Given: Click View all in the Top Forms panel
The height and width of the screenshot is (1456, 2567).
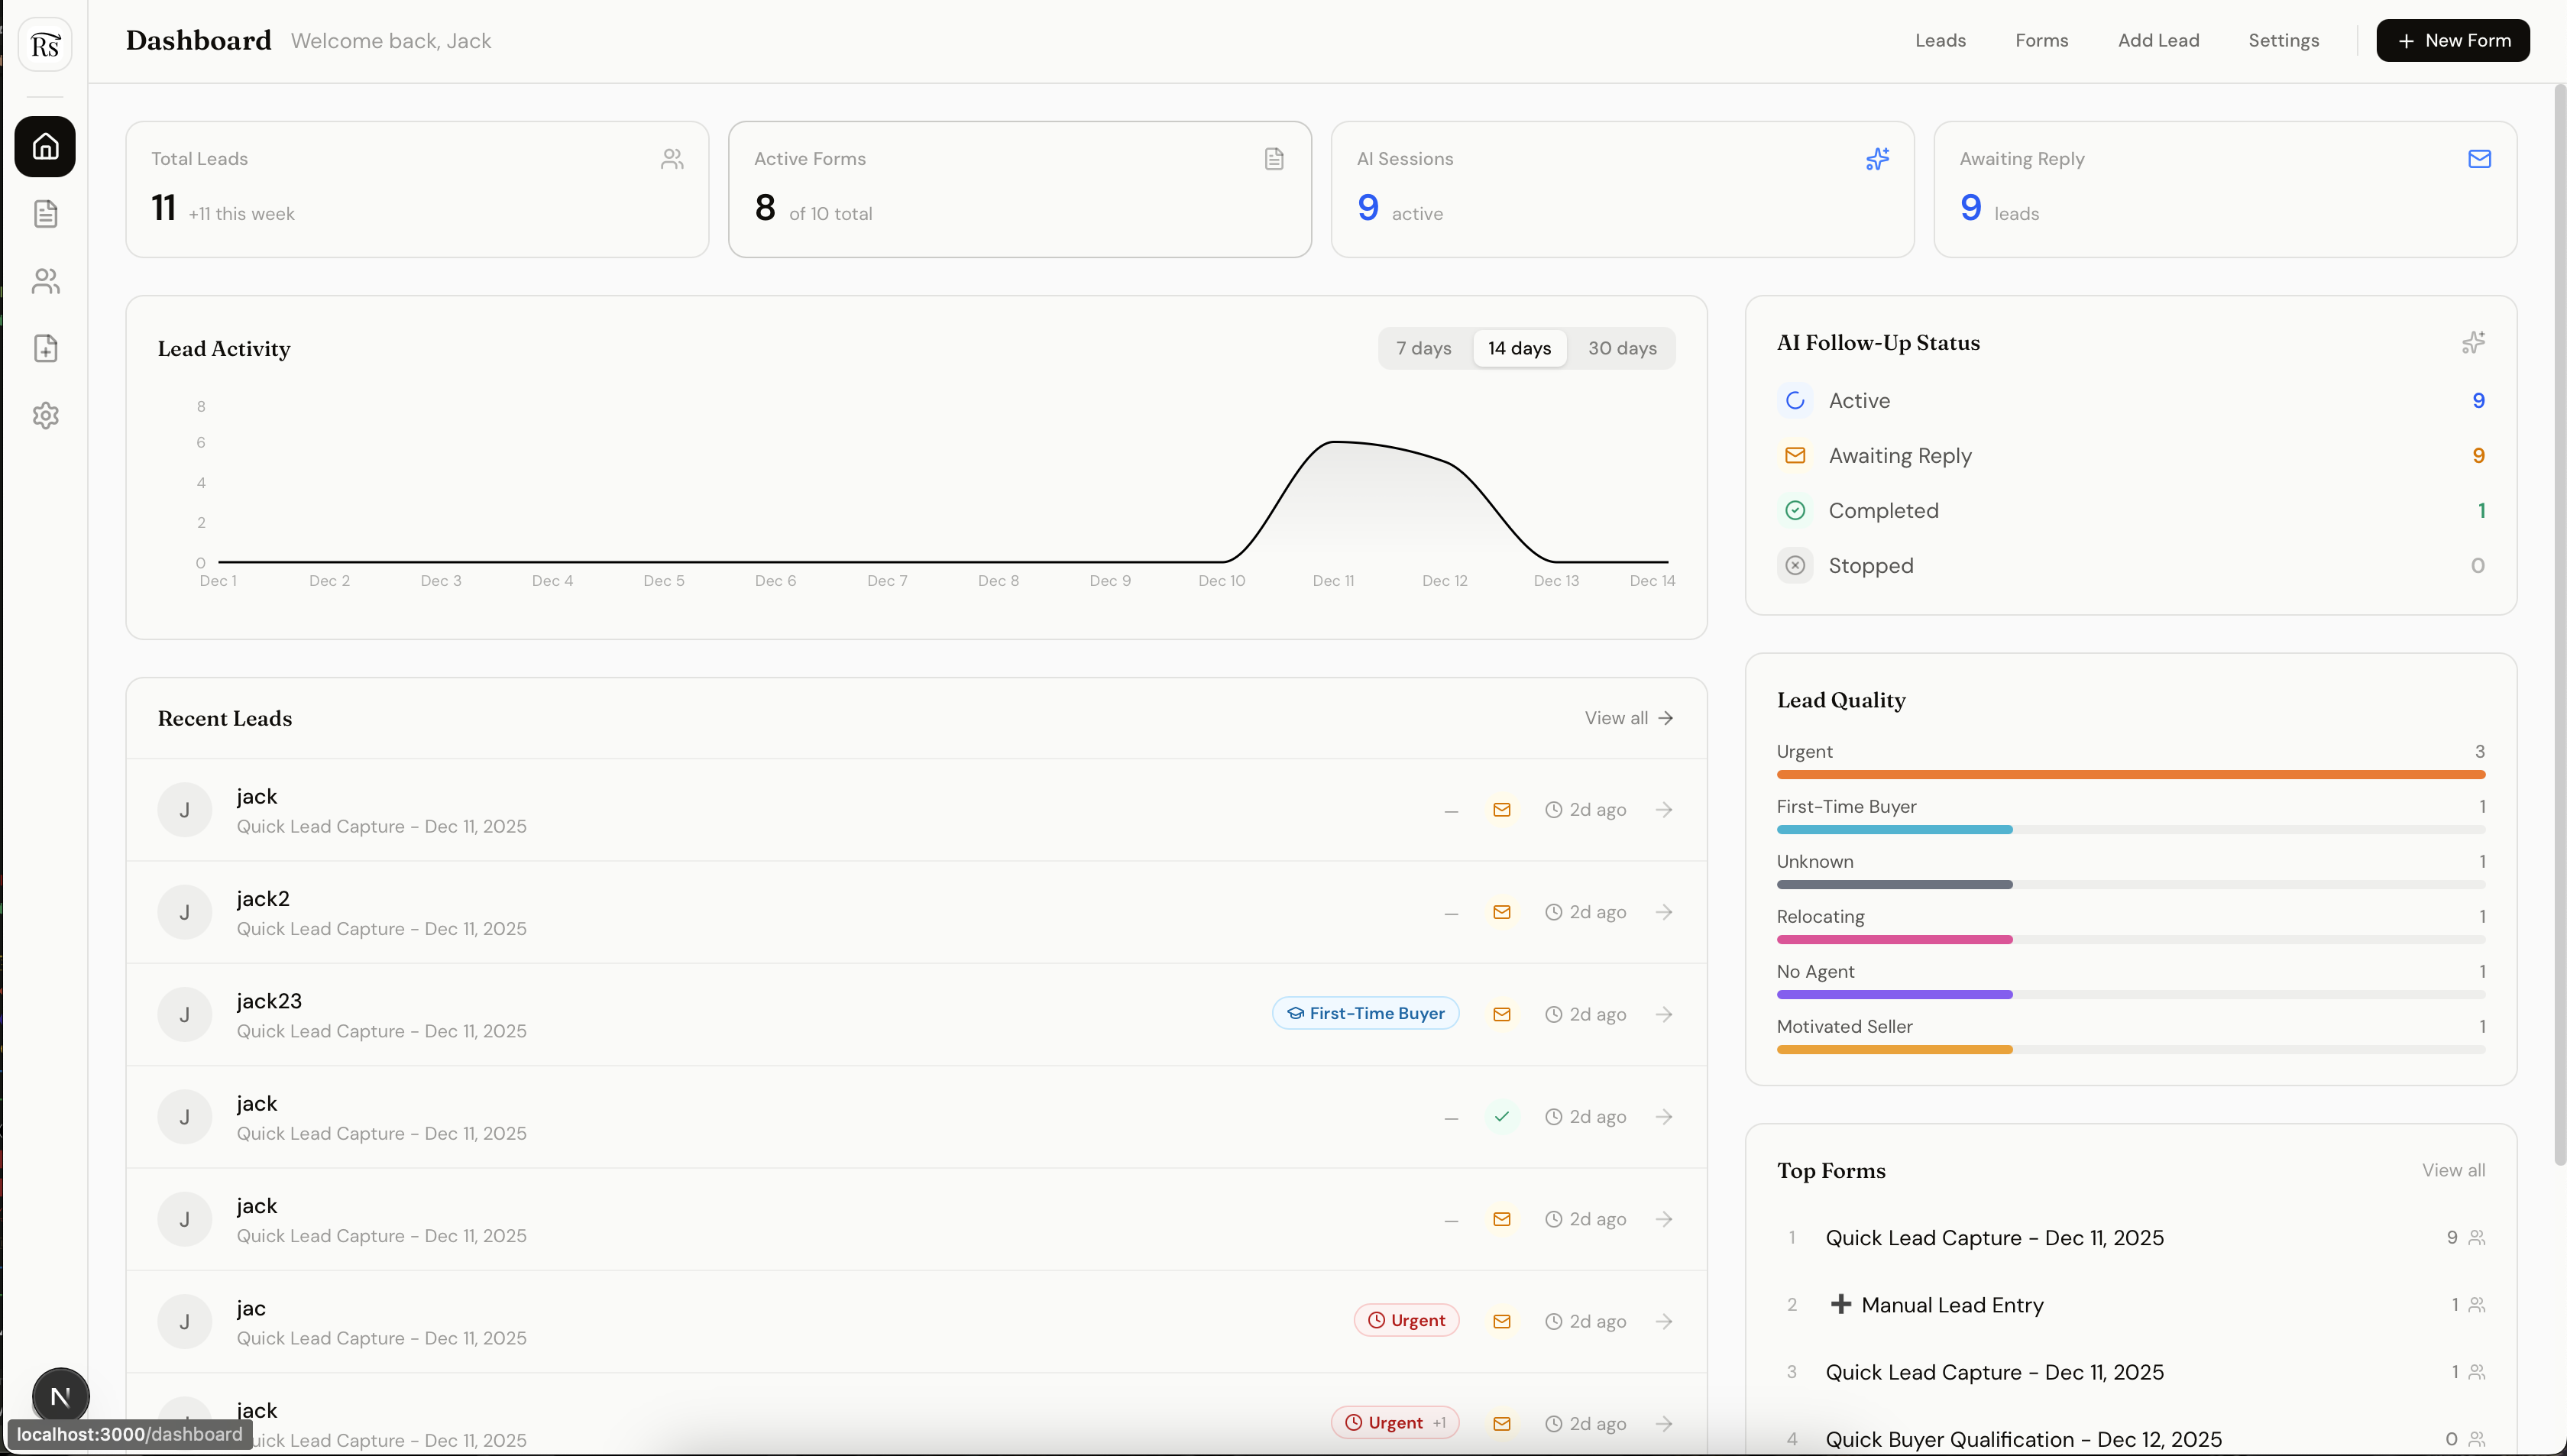Looking at the screenshot, I should point(2453,1170).
